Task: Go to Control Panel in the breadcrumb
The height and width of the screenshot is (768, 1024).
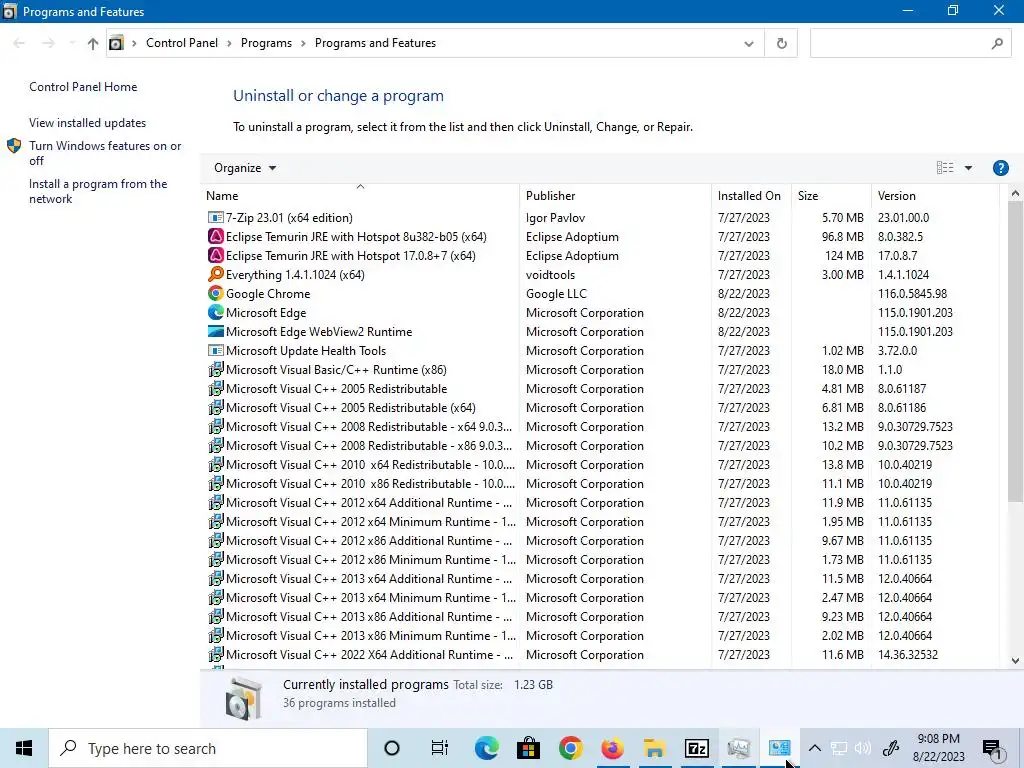Action: [182, 43]
